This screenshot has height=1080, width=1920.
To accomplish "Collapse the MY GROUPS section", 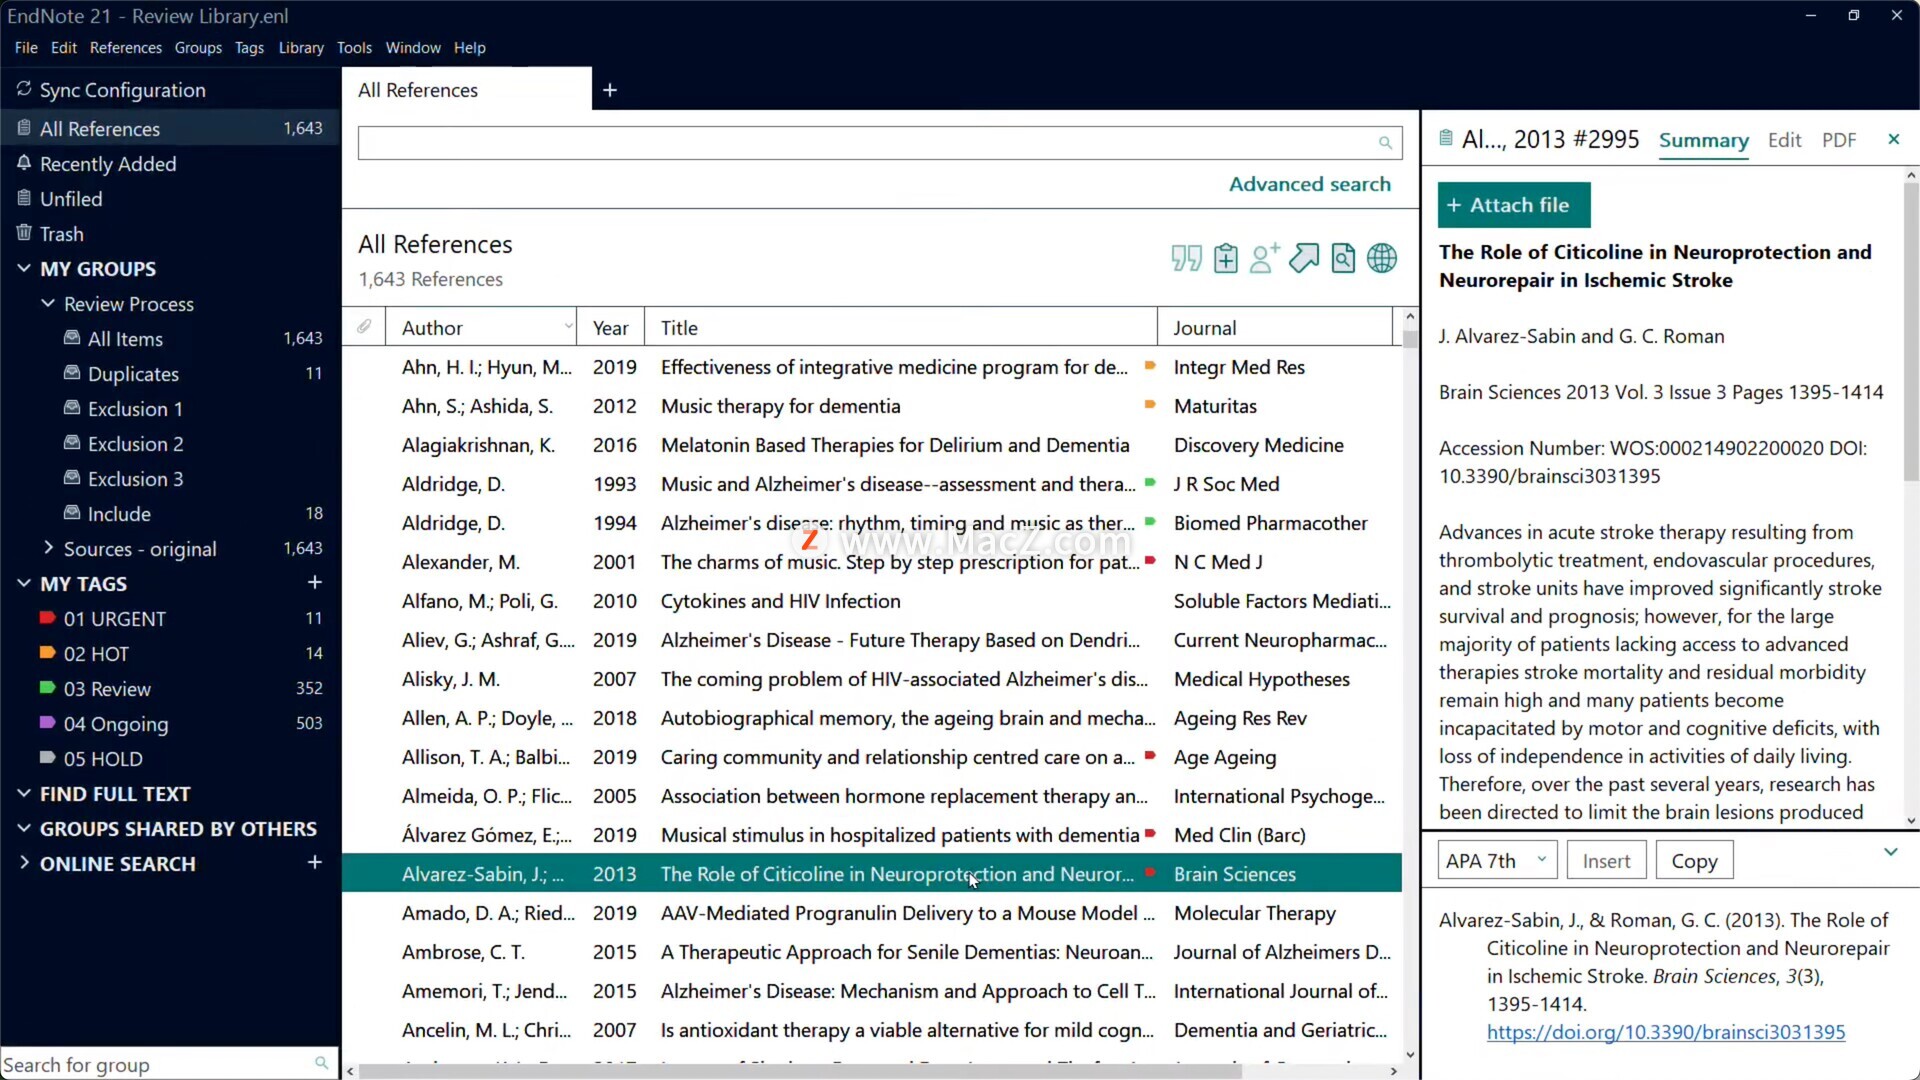I will point(24,269).
